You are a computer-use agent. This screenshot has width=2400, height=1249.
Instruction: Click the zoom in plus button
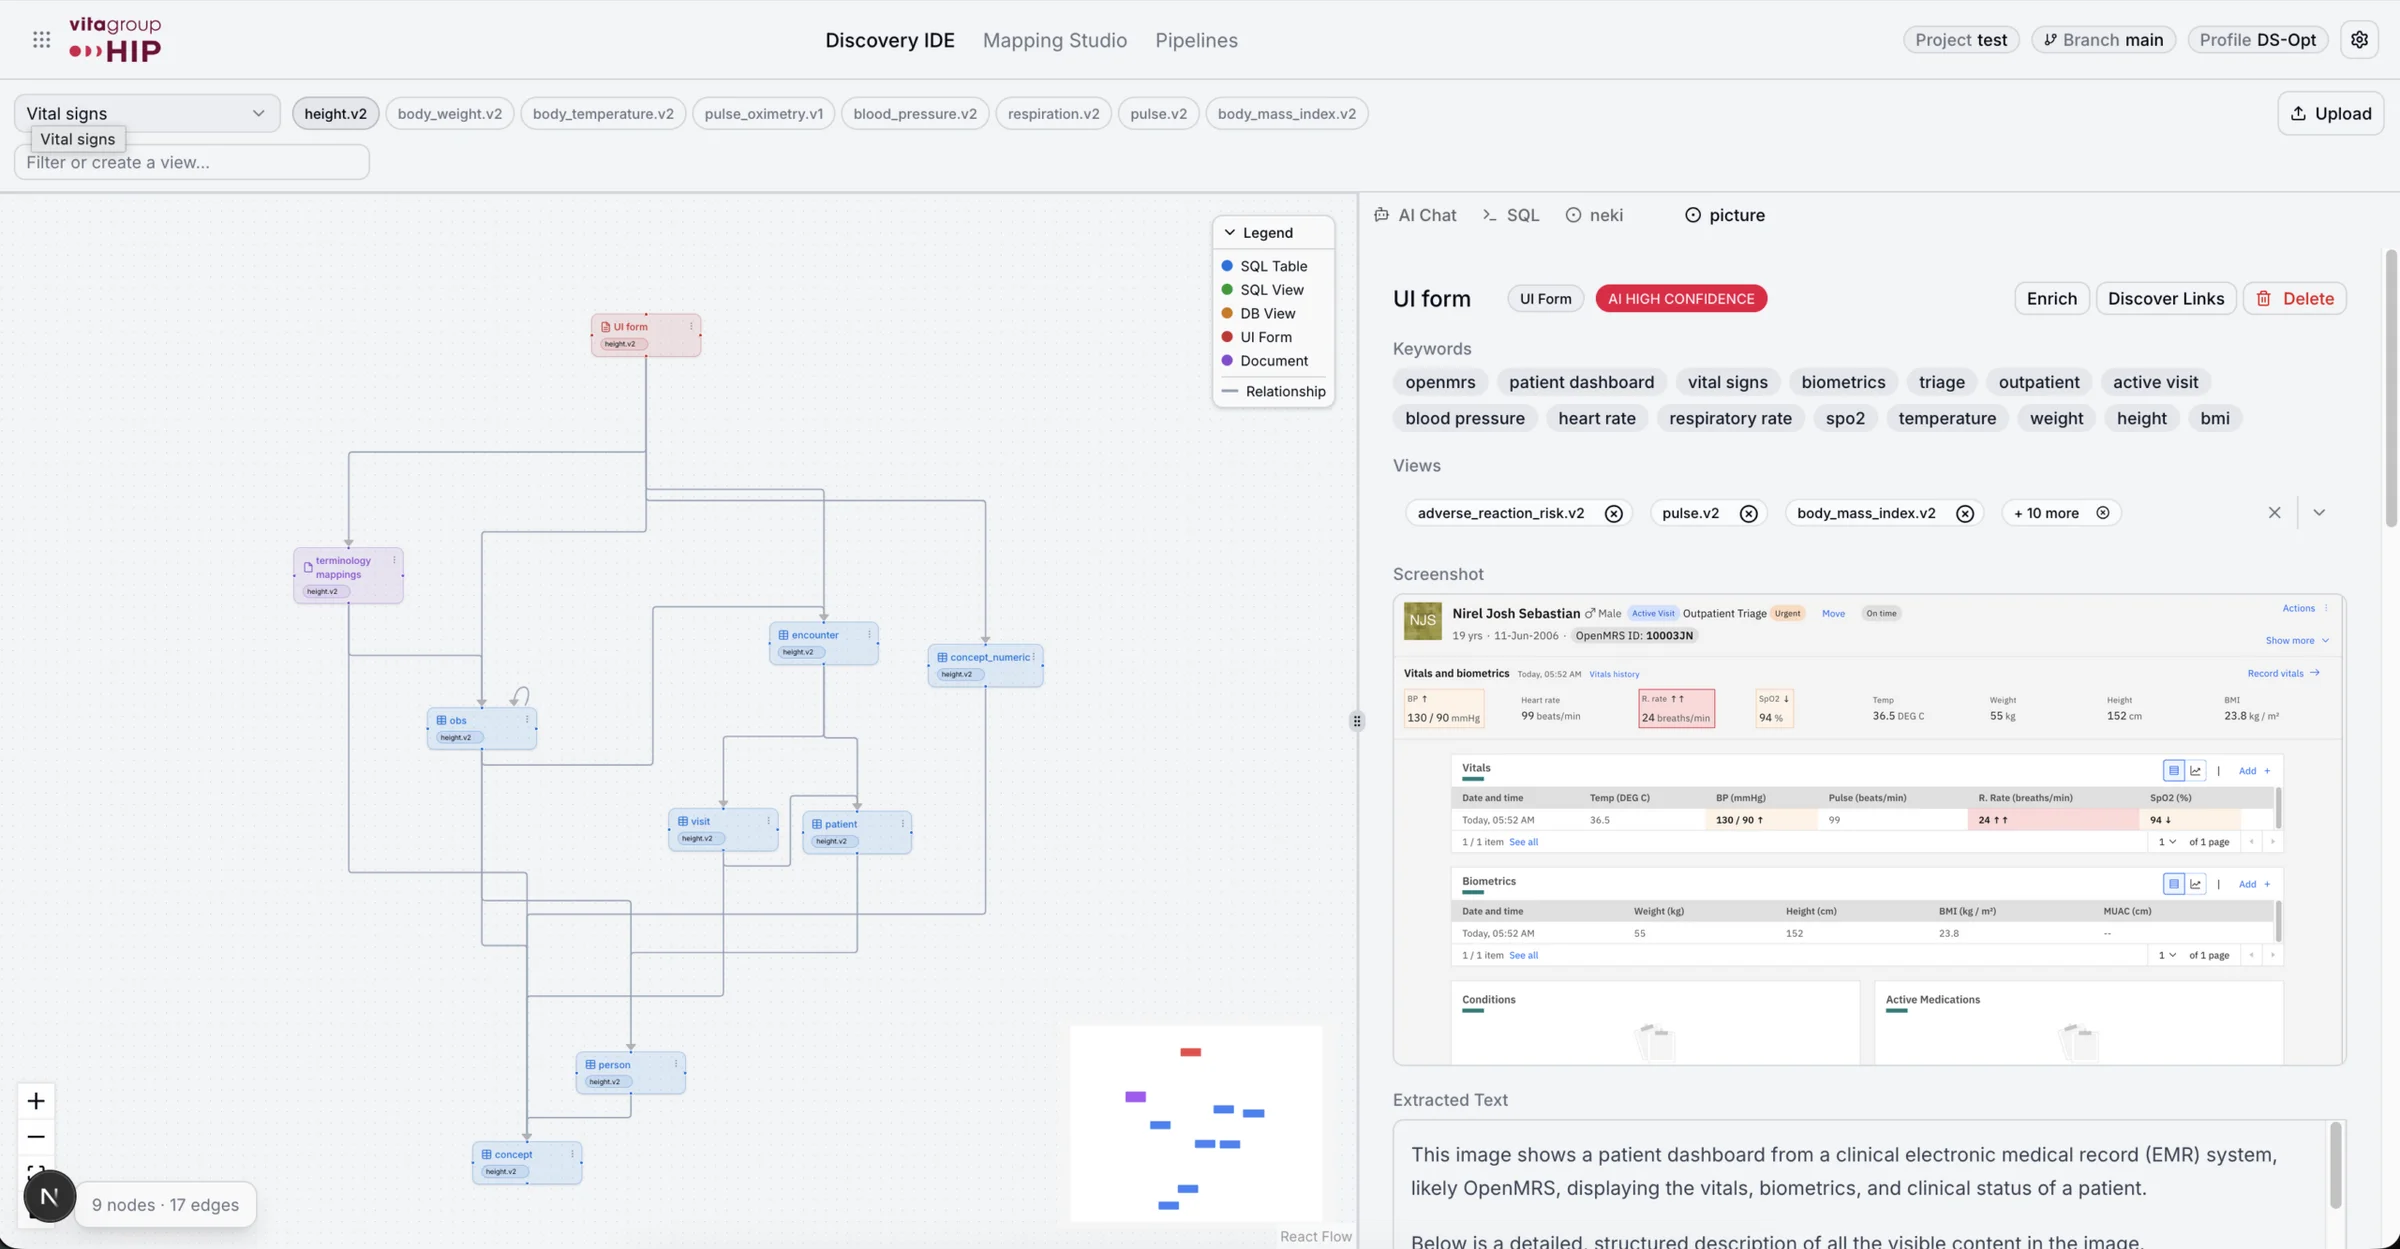click(x=36, y=1101)
